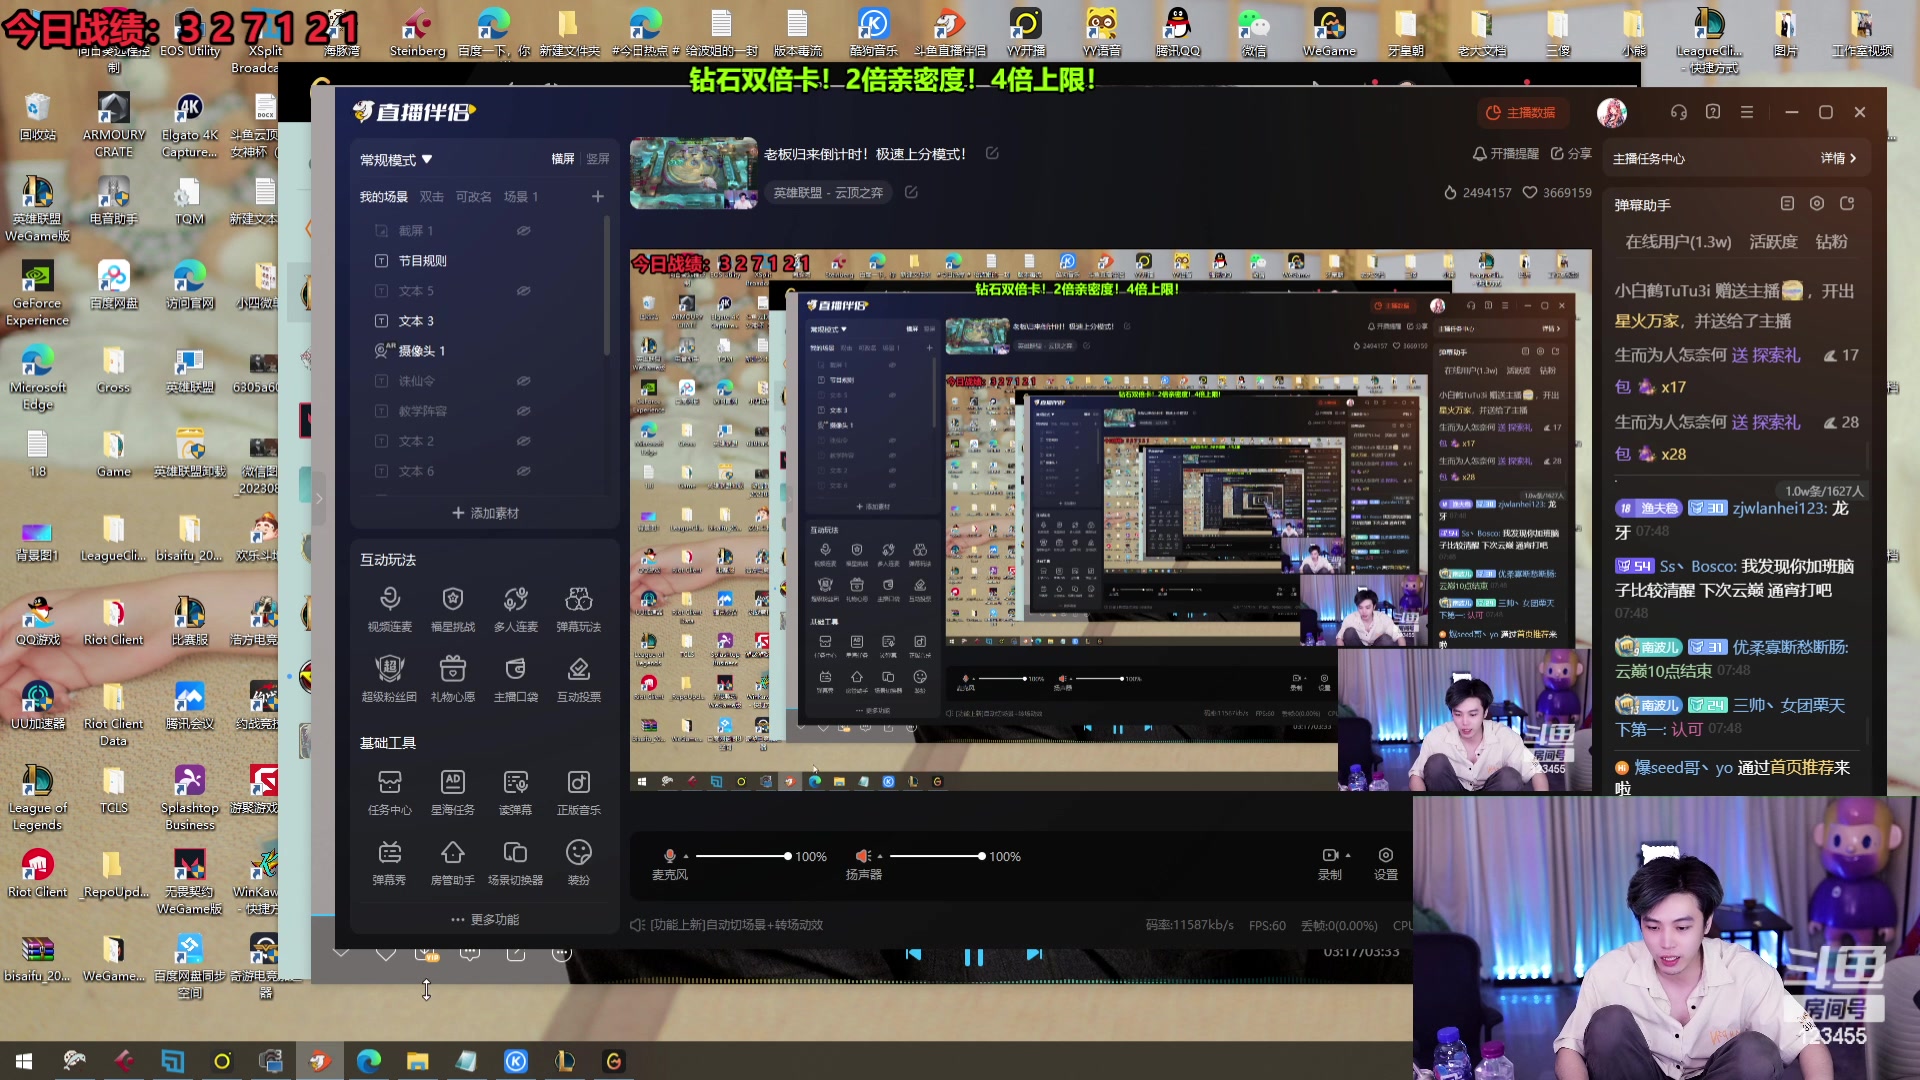Viewport: 1920px width, 1080px height.
Task: Expand 更多功能 more functions
Action: tap(485, 919)
